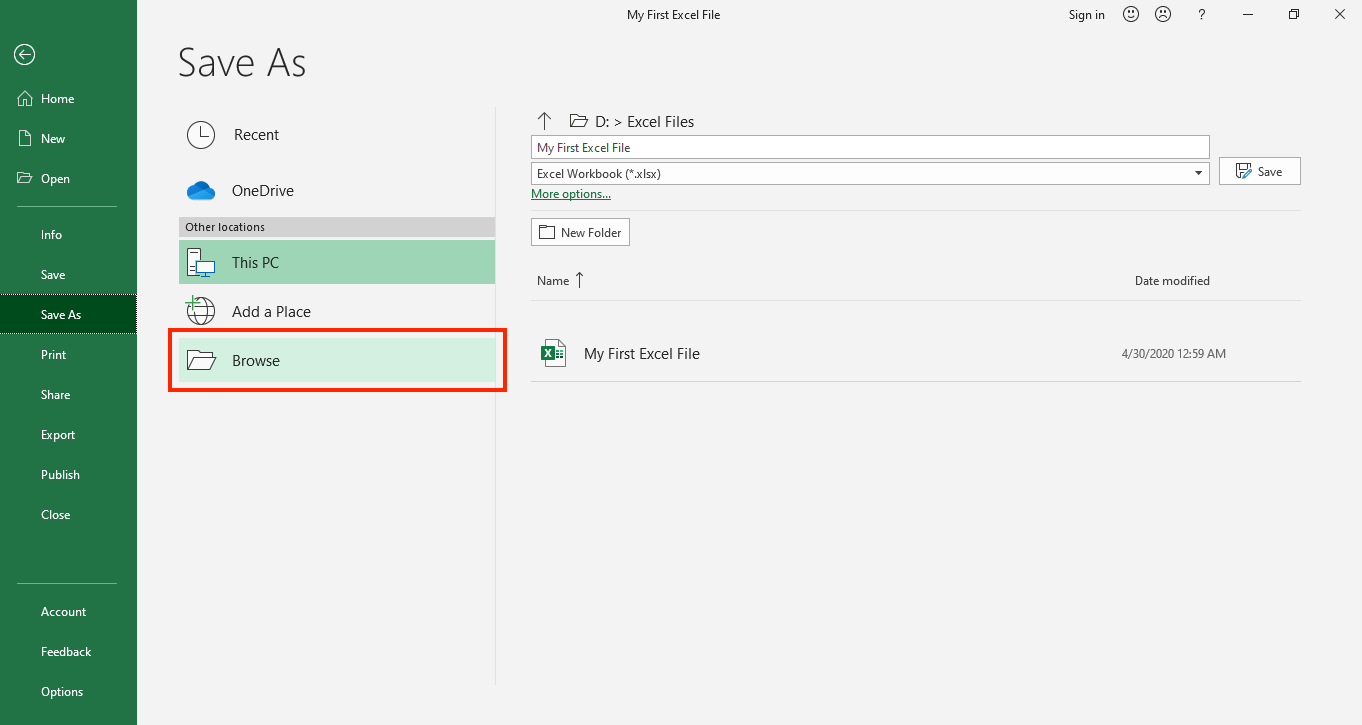Screen dimensions: 1362x725
Task: Click Sign in at the top
Action: click(1087, 15)
